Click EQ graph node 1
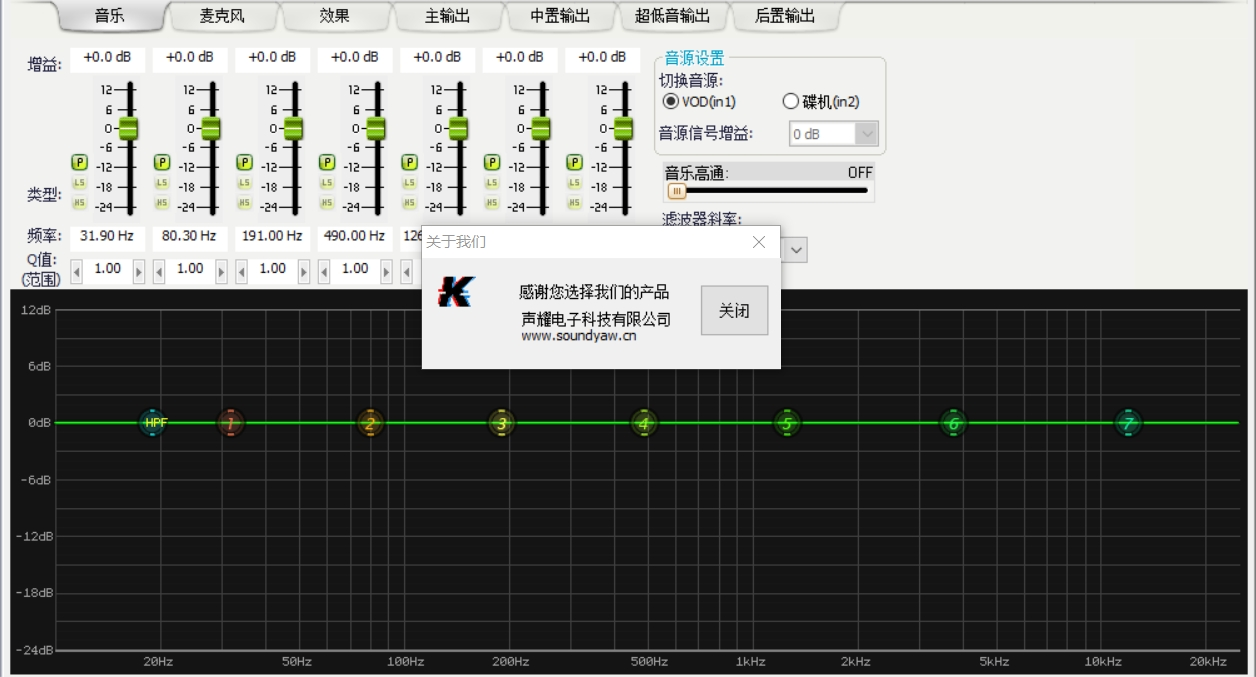 pyautogui.click(x=230, y=423)
